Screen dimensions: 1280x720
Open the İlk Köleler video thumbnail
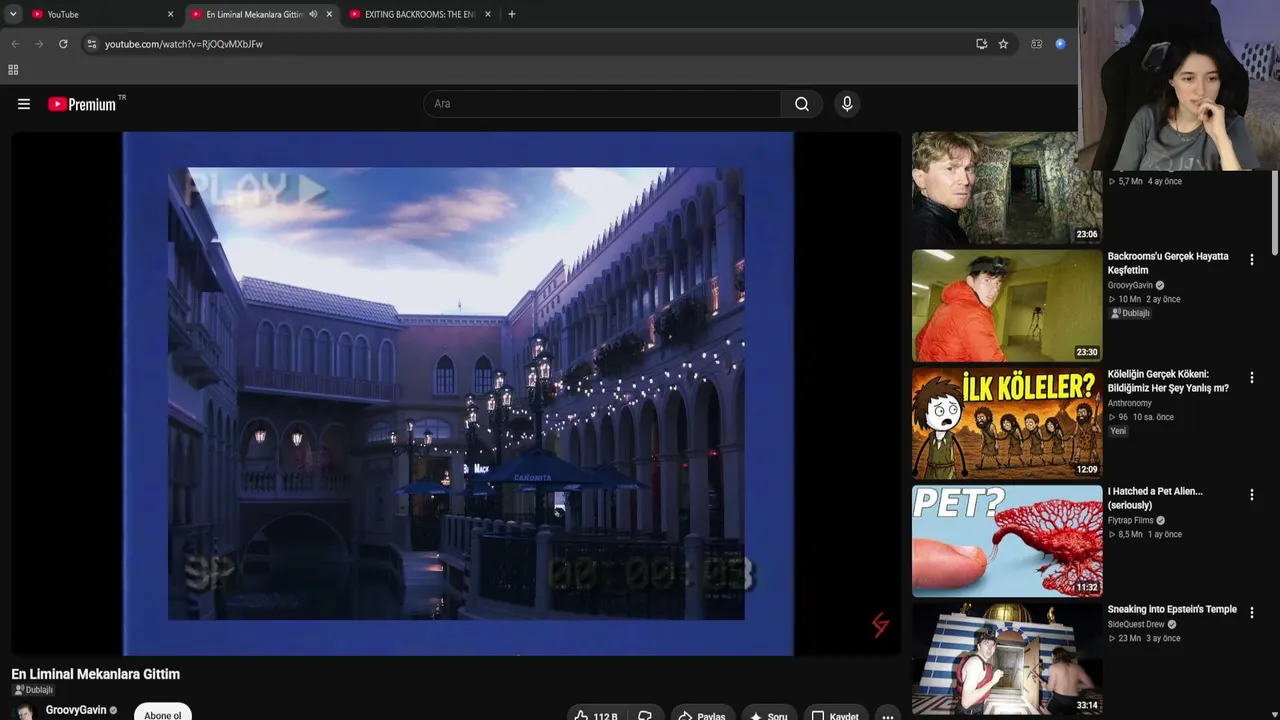pyautogui.click(x=1007, y=422)
